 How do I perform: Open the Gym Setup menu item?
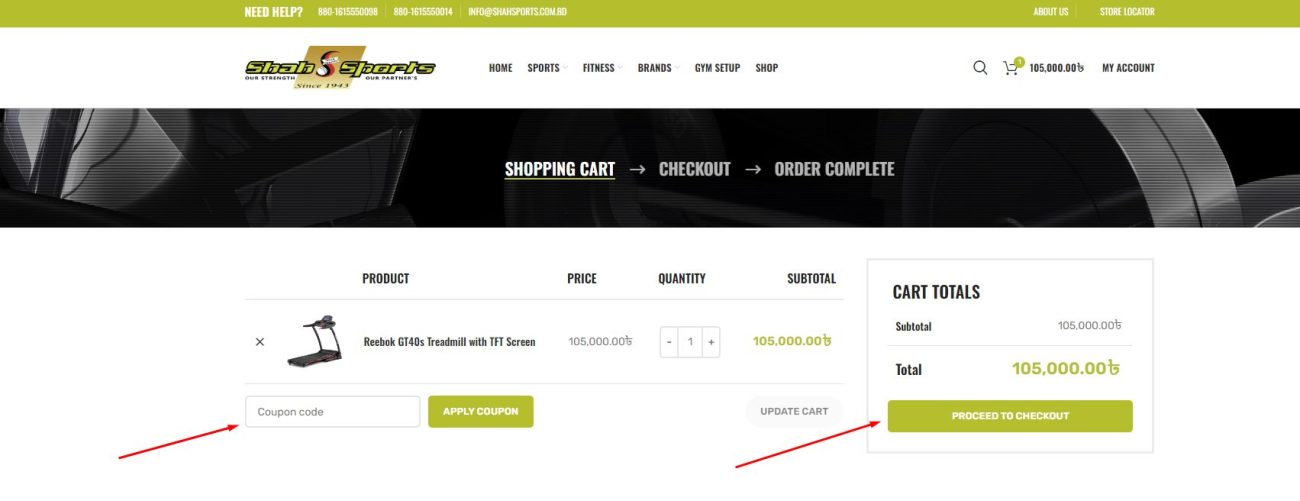tap(717, 68)
